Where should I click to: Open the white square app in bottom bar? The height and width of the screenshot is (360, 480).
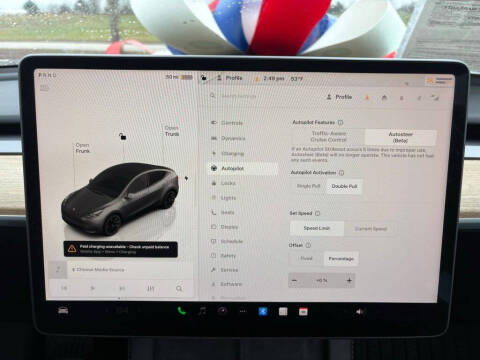coord(283,312)
